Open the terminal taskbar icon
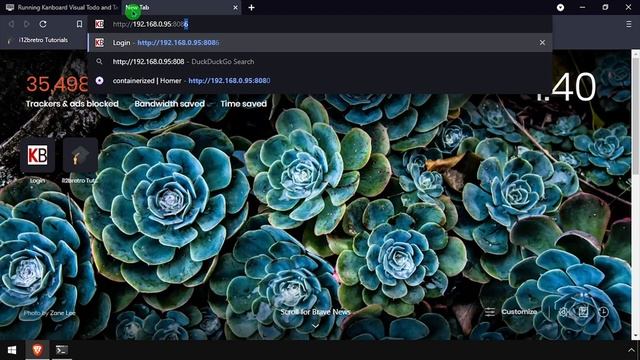The height and width of the screenshot is (360, 640). pos(62,350)
